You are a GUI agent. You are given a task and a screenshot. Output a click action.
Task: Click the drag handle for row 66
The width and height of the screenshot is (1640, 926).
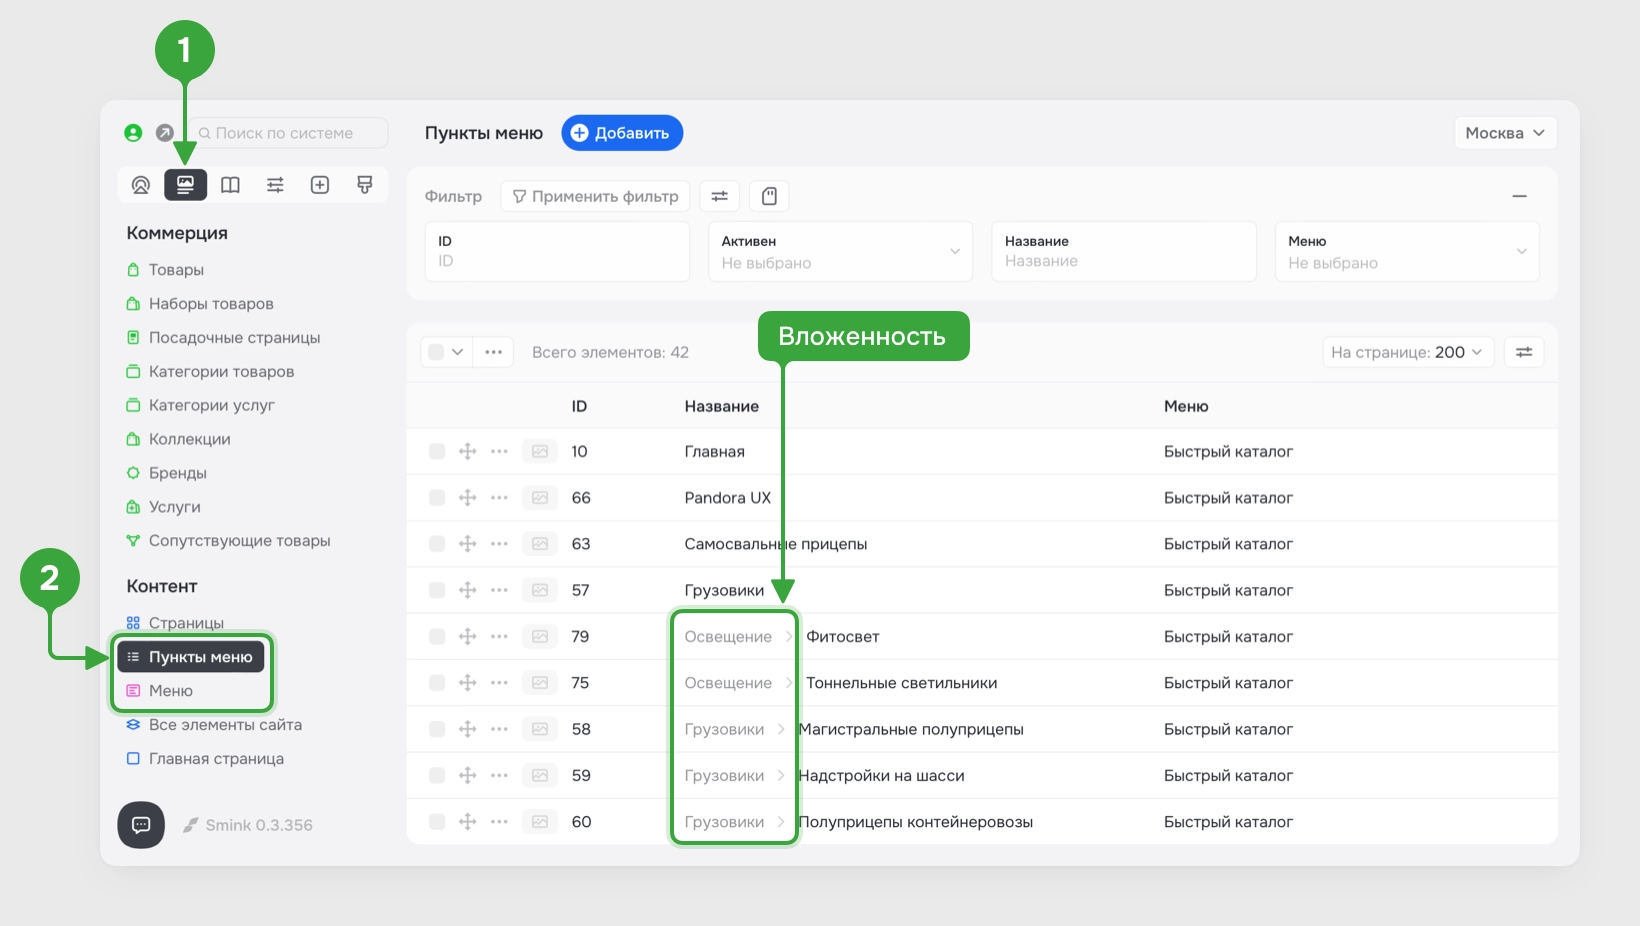coord(467,498)
